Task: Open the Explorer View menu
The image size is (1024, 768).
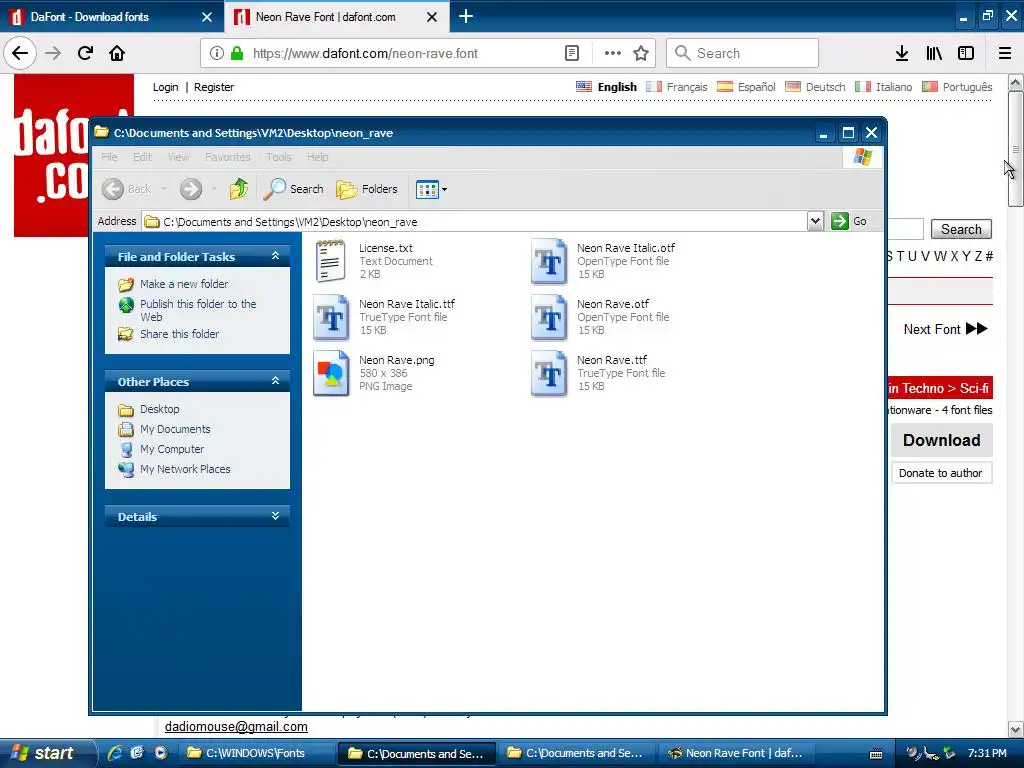Action: (178, 157)
